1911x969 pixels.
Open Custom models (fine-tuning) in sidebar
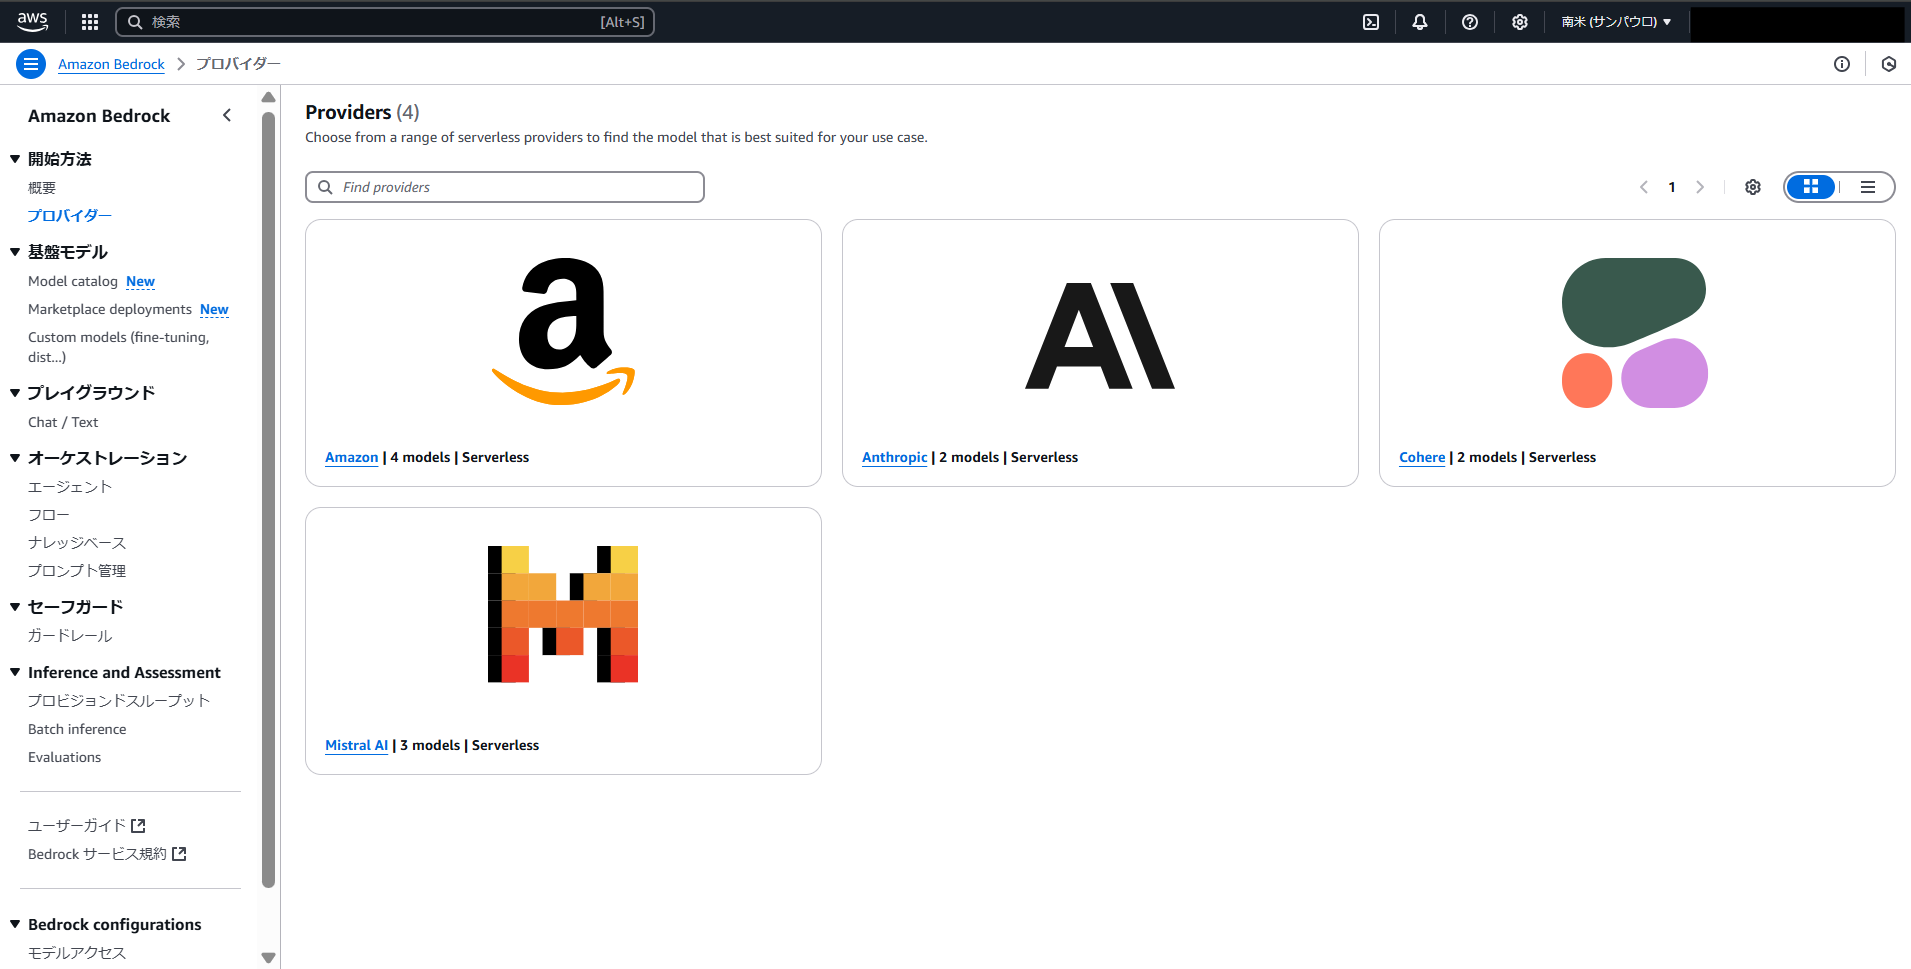click(x=119, y=347)
